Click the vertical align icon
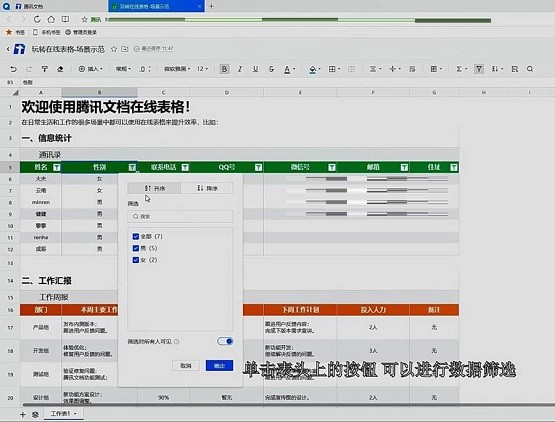 (x=393, y=69)
